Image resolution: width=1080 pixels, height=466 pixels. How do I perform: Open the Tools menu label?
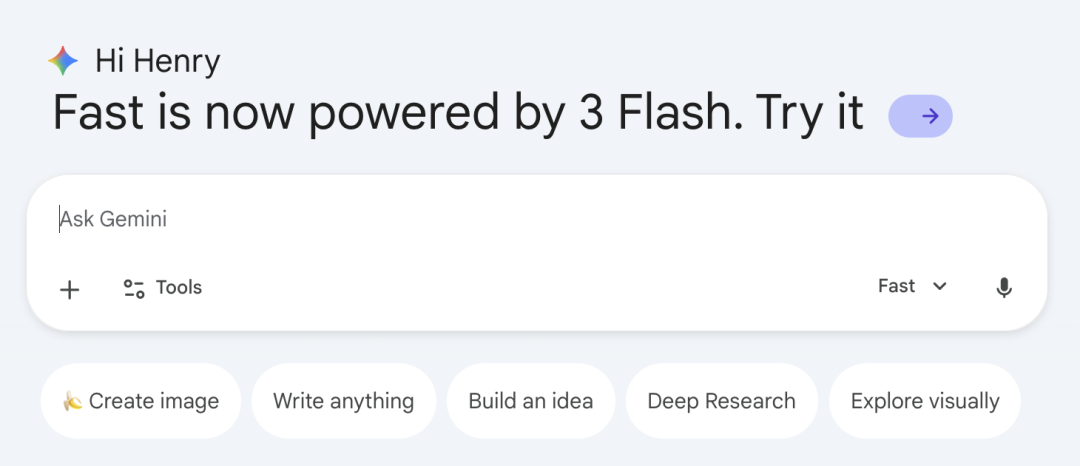179,288
